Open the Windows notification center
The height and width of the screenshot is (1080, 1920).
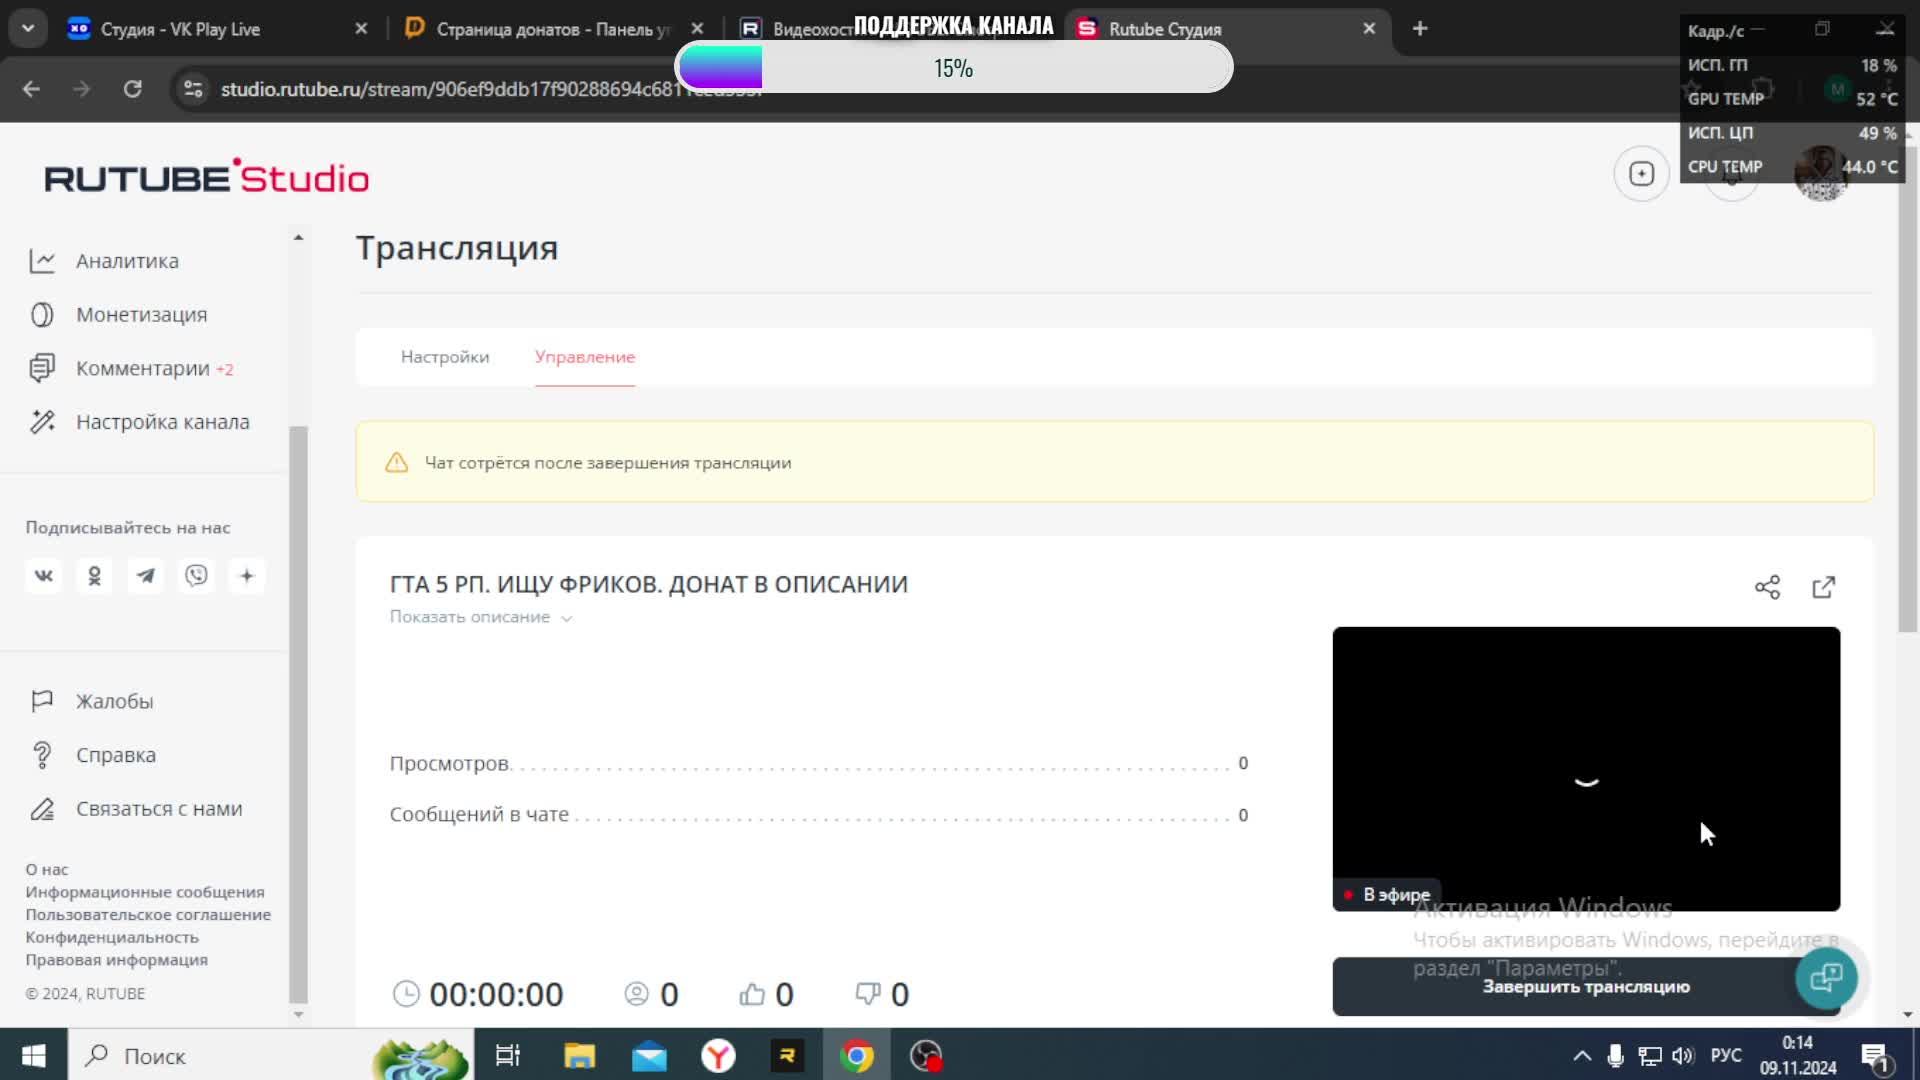tap(1874, 1056)
